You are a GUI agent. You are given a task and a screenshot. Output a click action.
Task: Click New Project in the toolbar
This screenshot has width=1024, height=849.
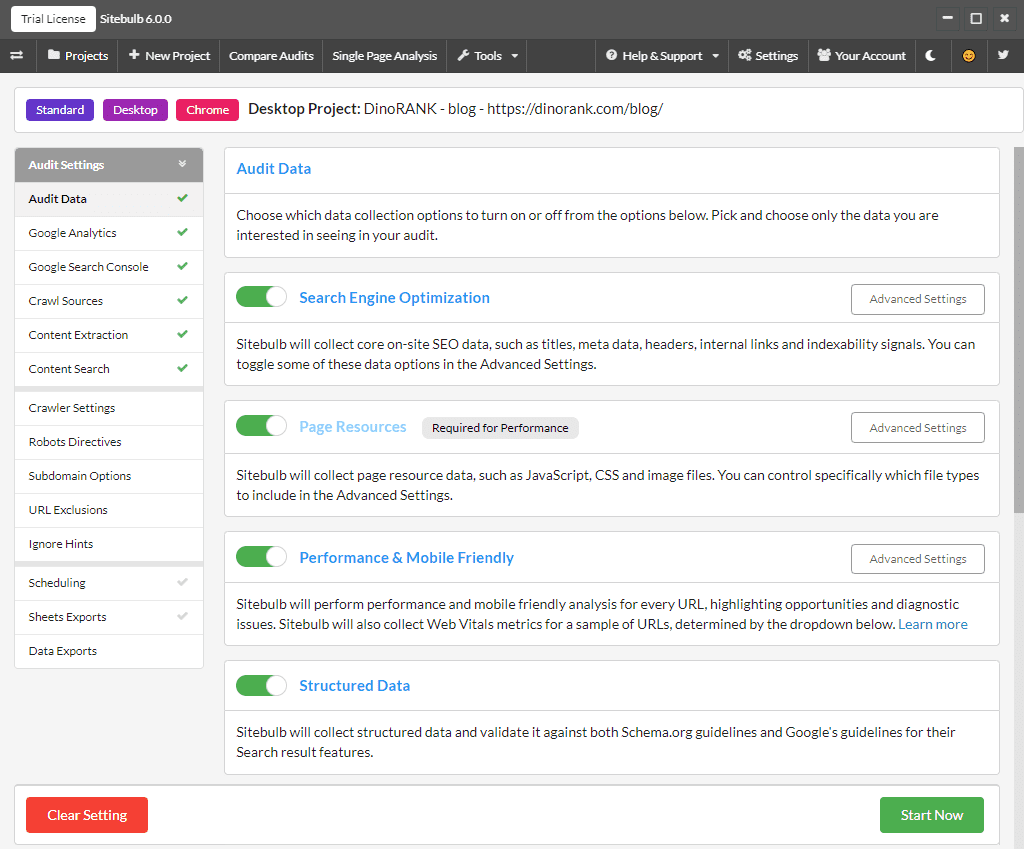click(x=169, y=56)
